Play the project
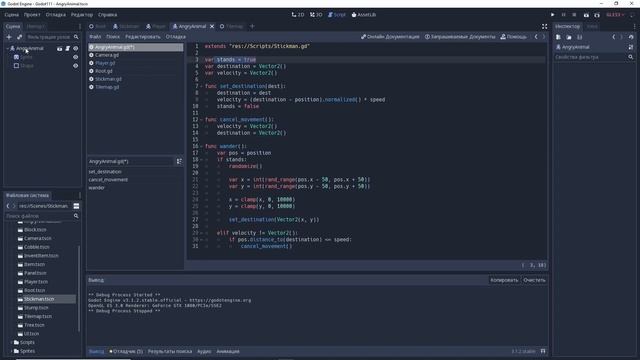 (553, 15)
